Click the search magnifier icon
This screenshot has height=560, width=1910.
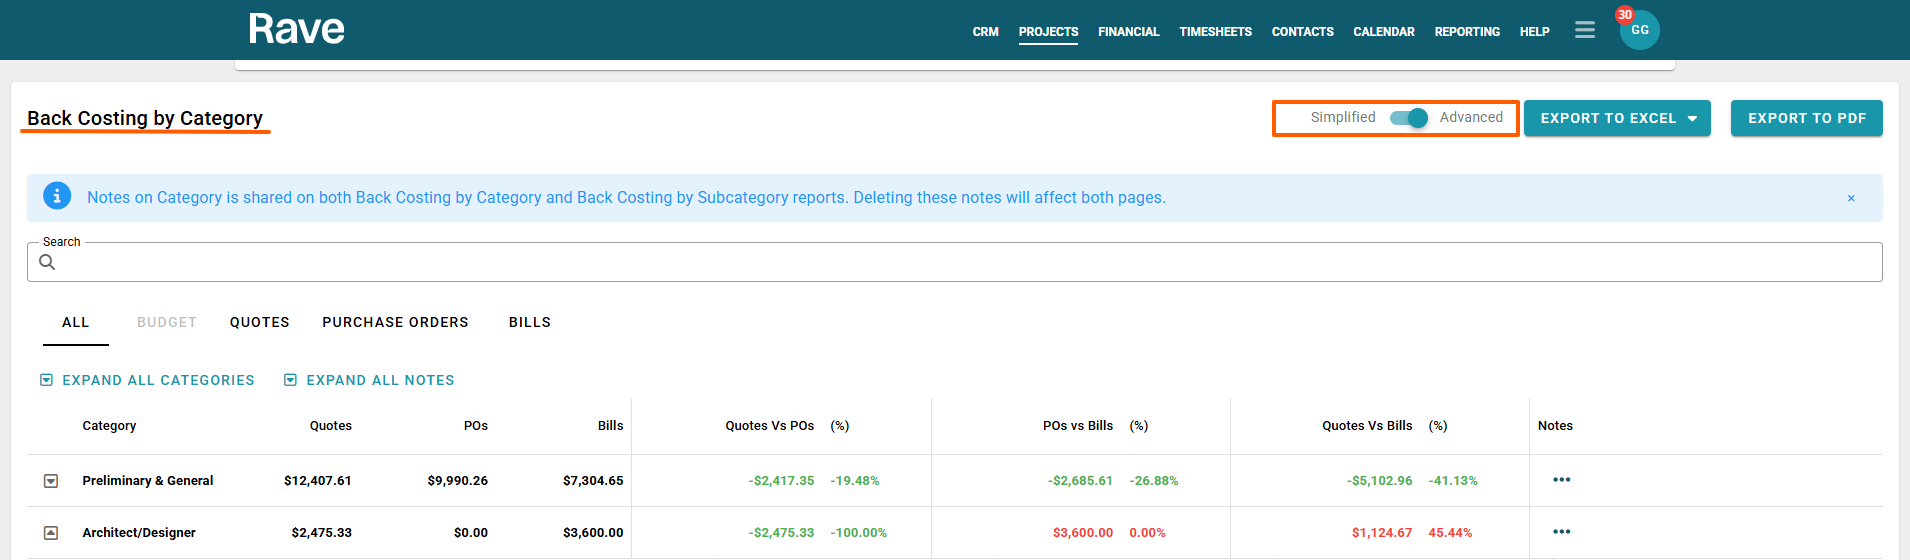pyautogui.click(x=47, y=262)
